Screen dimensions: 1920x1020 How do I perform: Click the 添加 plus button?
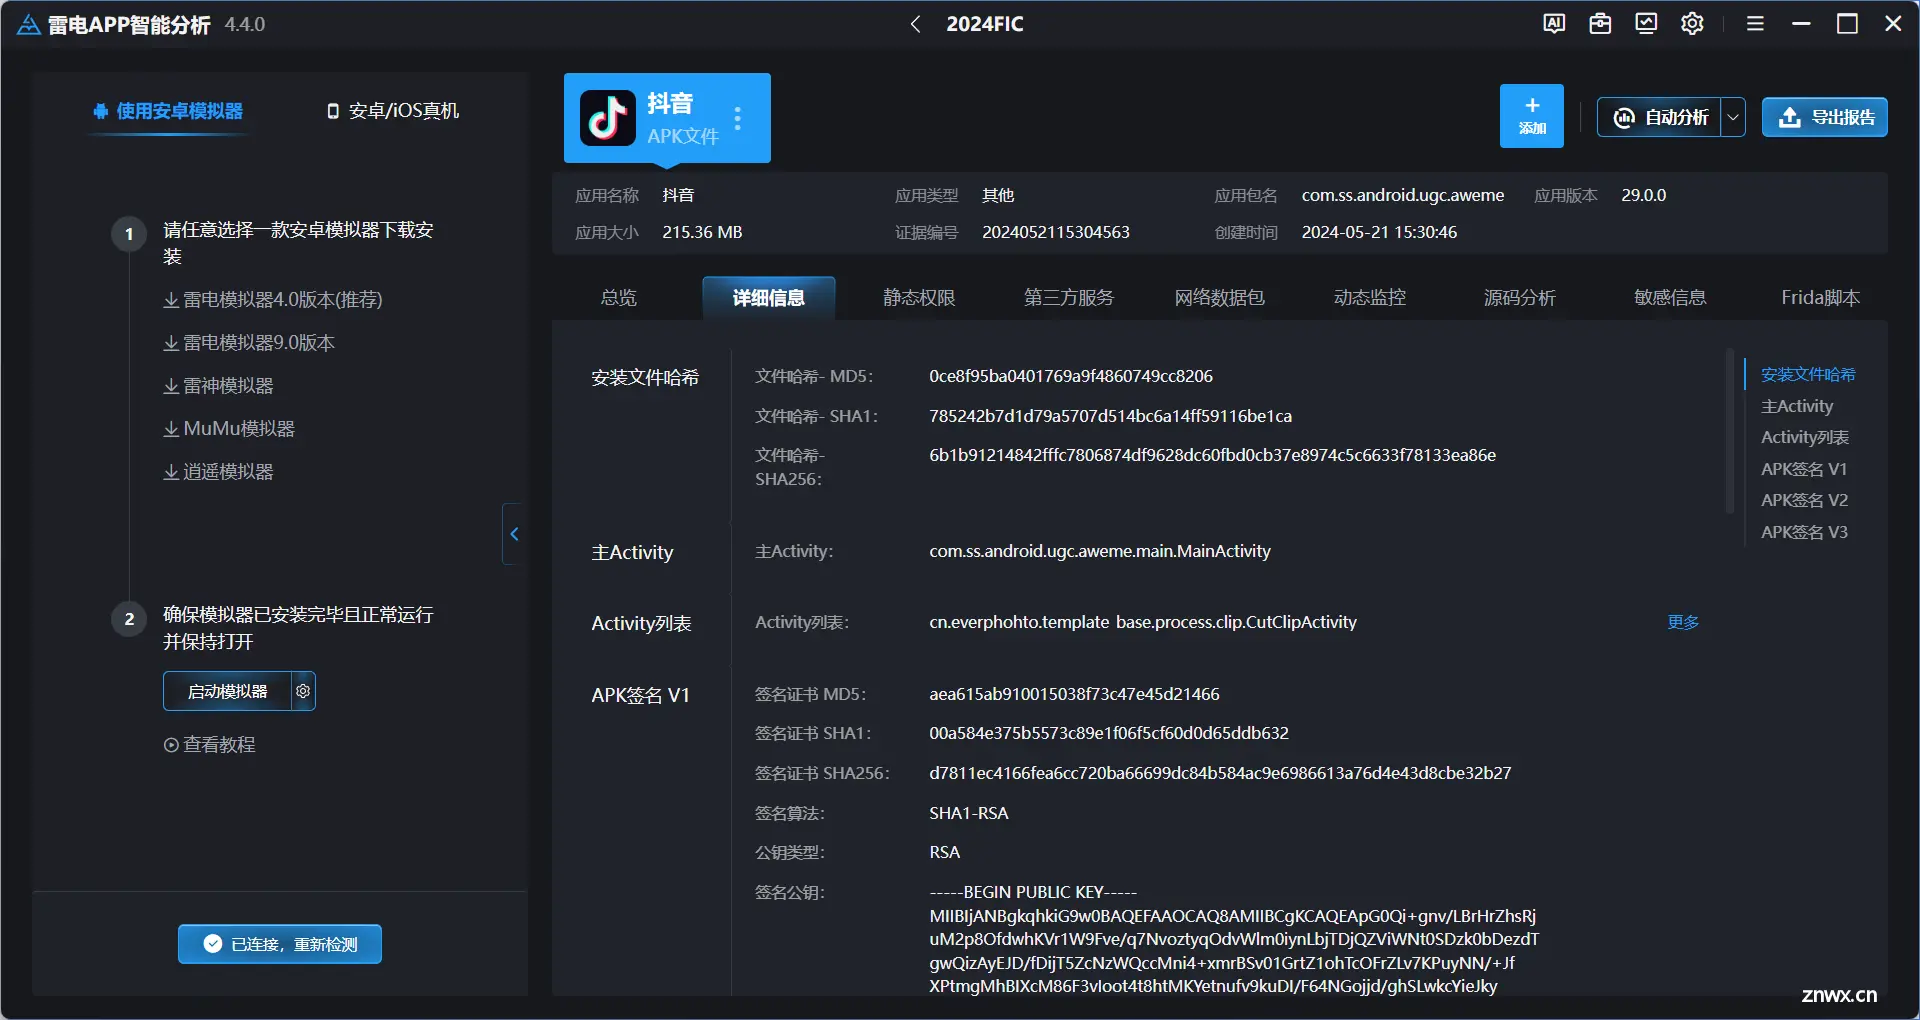tap(1531, 116)
